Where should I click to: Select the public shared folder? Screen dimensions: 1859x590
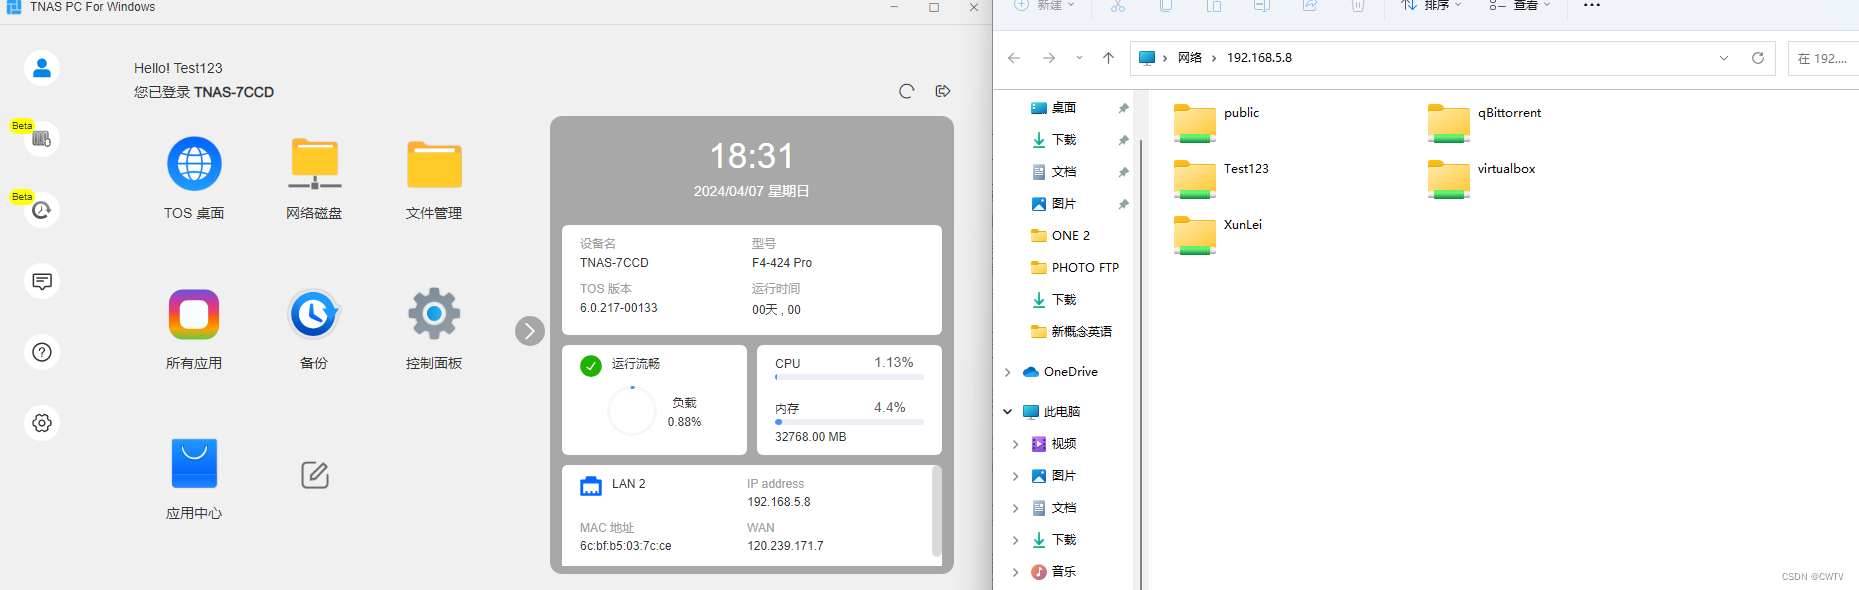1216,123
